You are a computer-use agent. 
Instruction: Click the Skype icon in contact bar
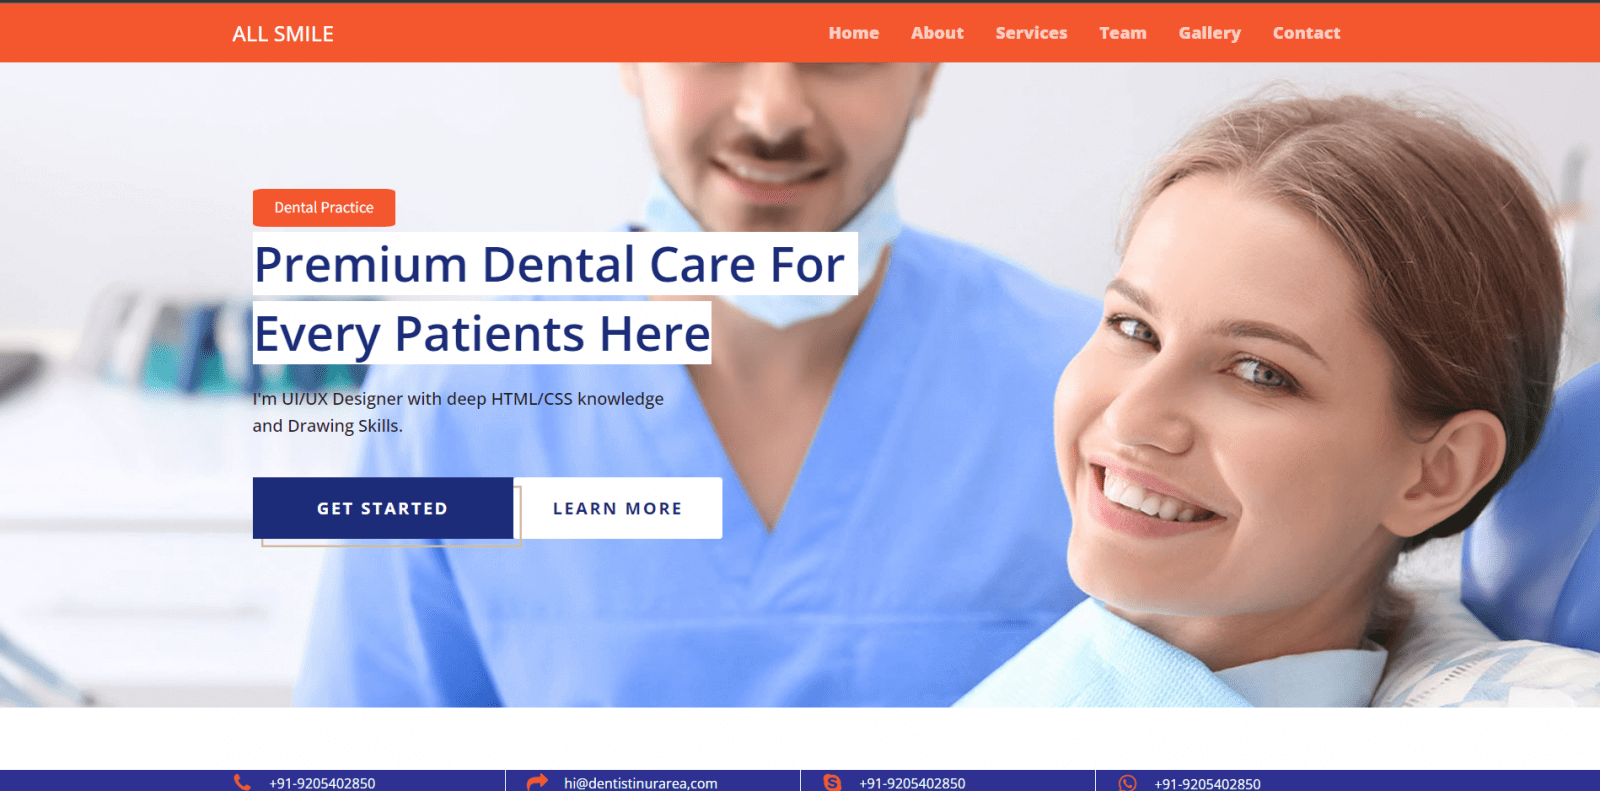832,782
